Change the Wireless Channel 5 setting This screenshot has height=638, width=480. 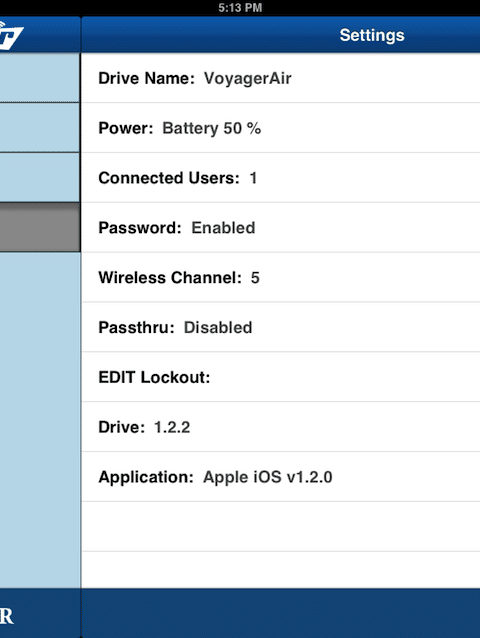coord(281,277)
